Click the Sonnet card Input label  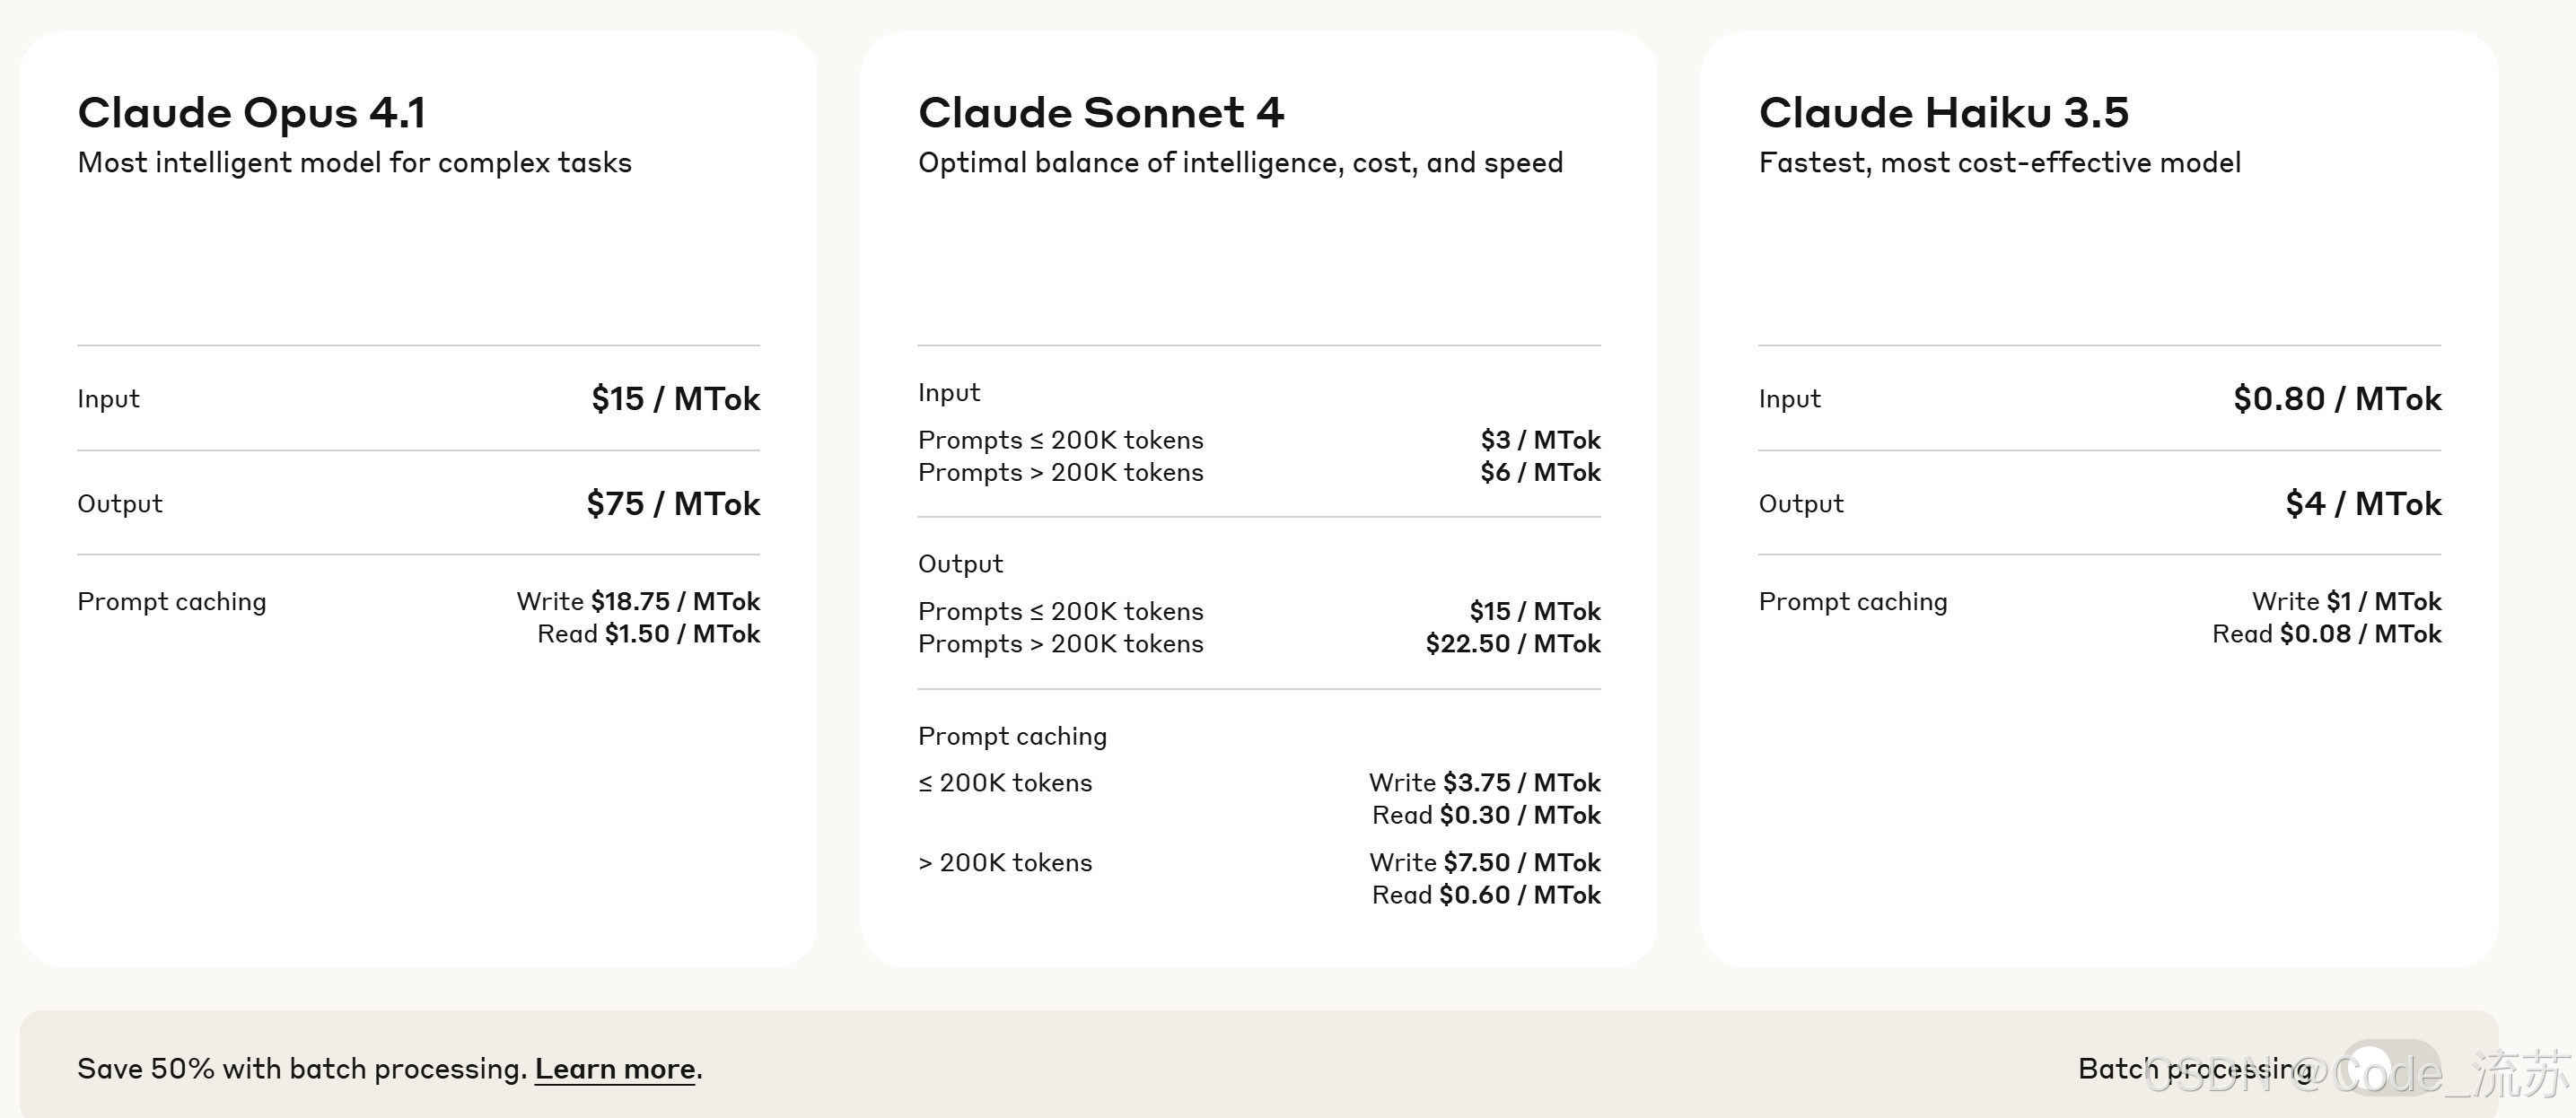point(949,392)
